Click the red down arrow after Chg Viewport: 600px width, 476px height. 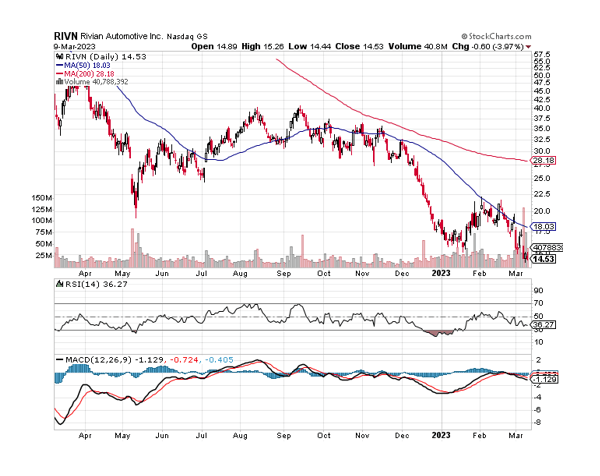click(528, 47)
